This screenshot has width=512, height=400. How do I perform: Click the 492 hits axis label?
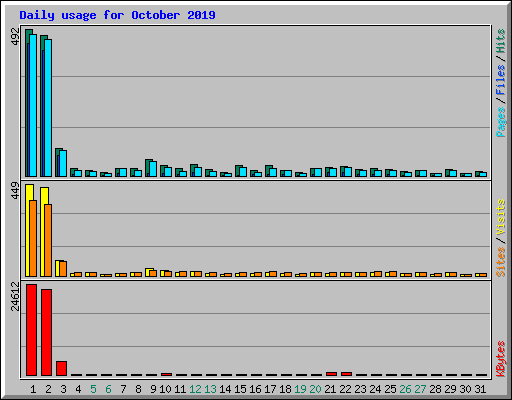[15, 37]
